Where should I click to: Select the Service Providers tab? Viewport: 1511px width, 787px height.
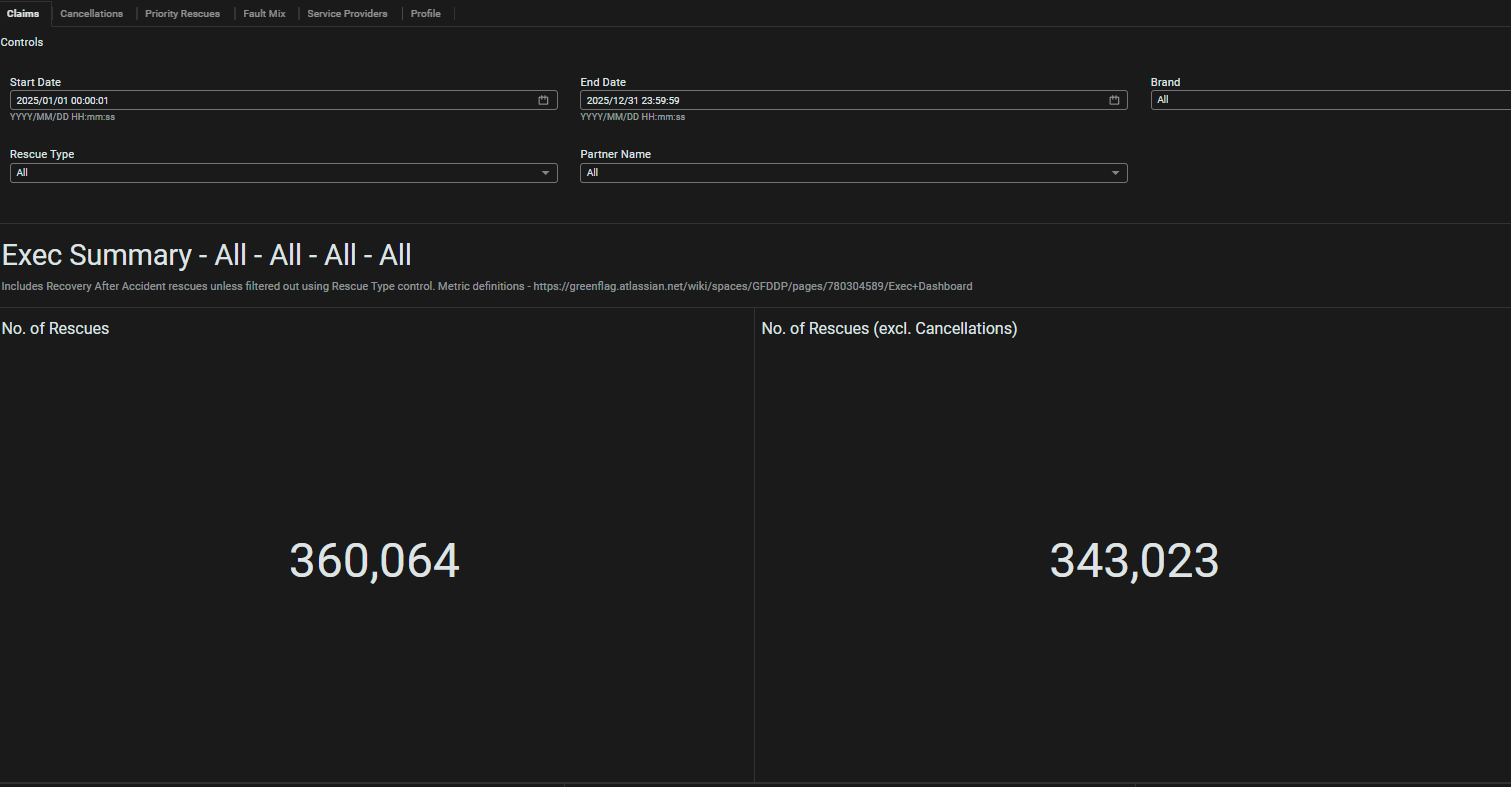pyautogui.click(x=347, y=14)
